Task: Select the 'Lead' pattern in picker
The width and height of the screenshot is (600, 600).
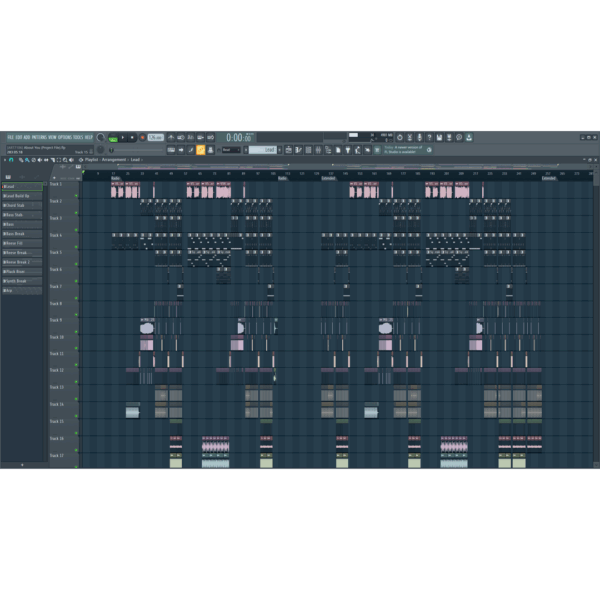Action: click(22, 187)
